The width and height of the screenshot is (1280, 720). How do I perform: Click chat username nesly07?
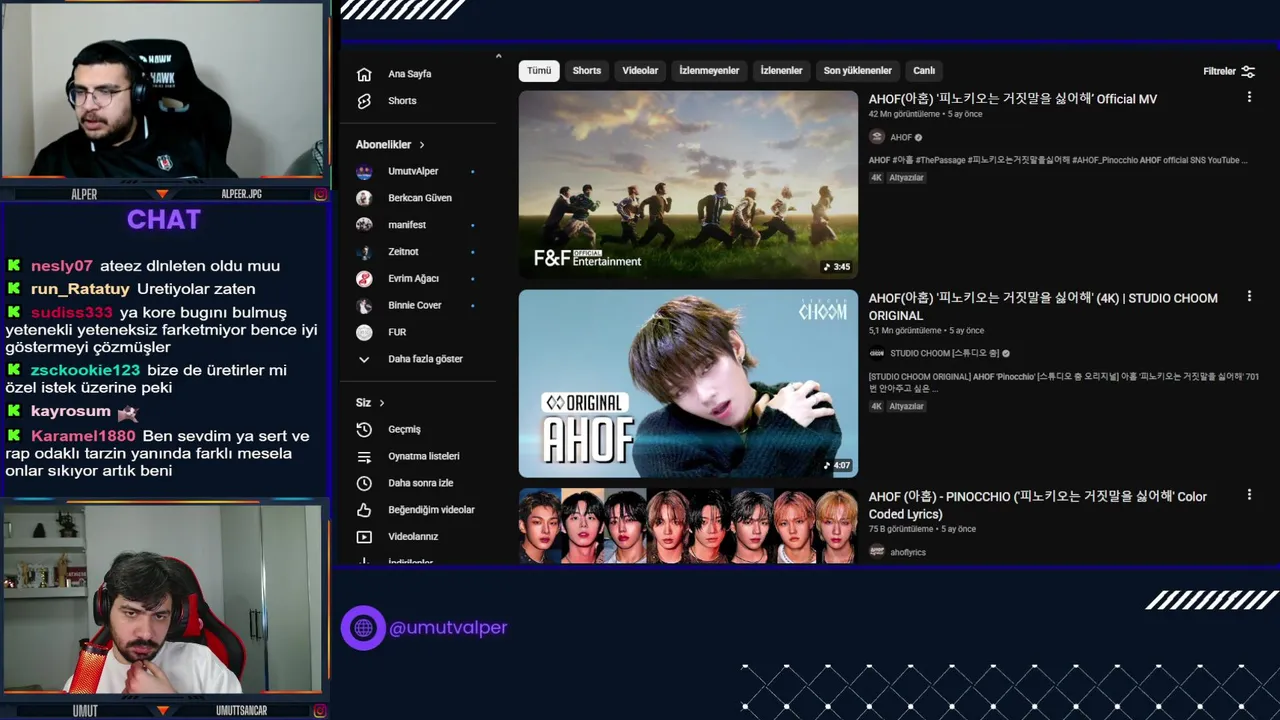62,266
